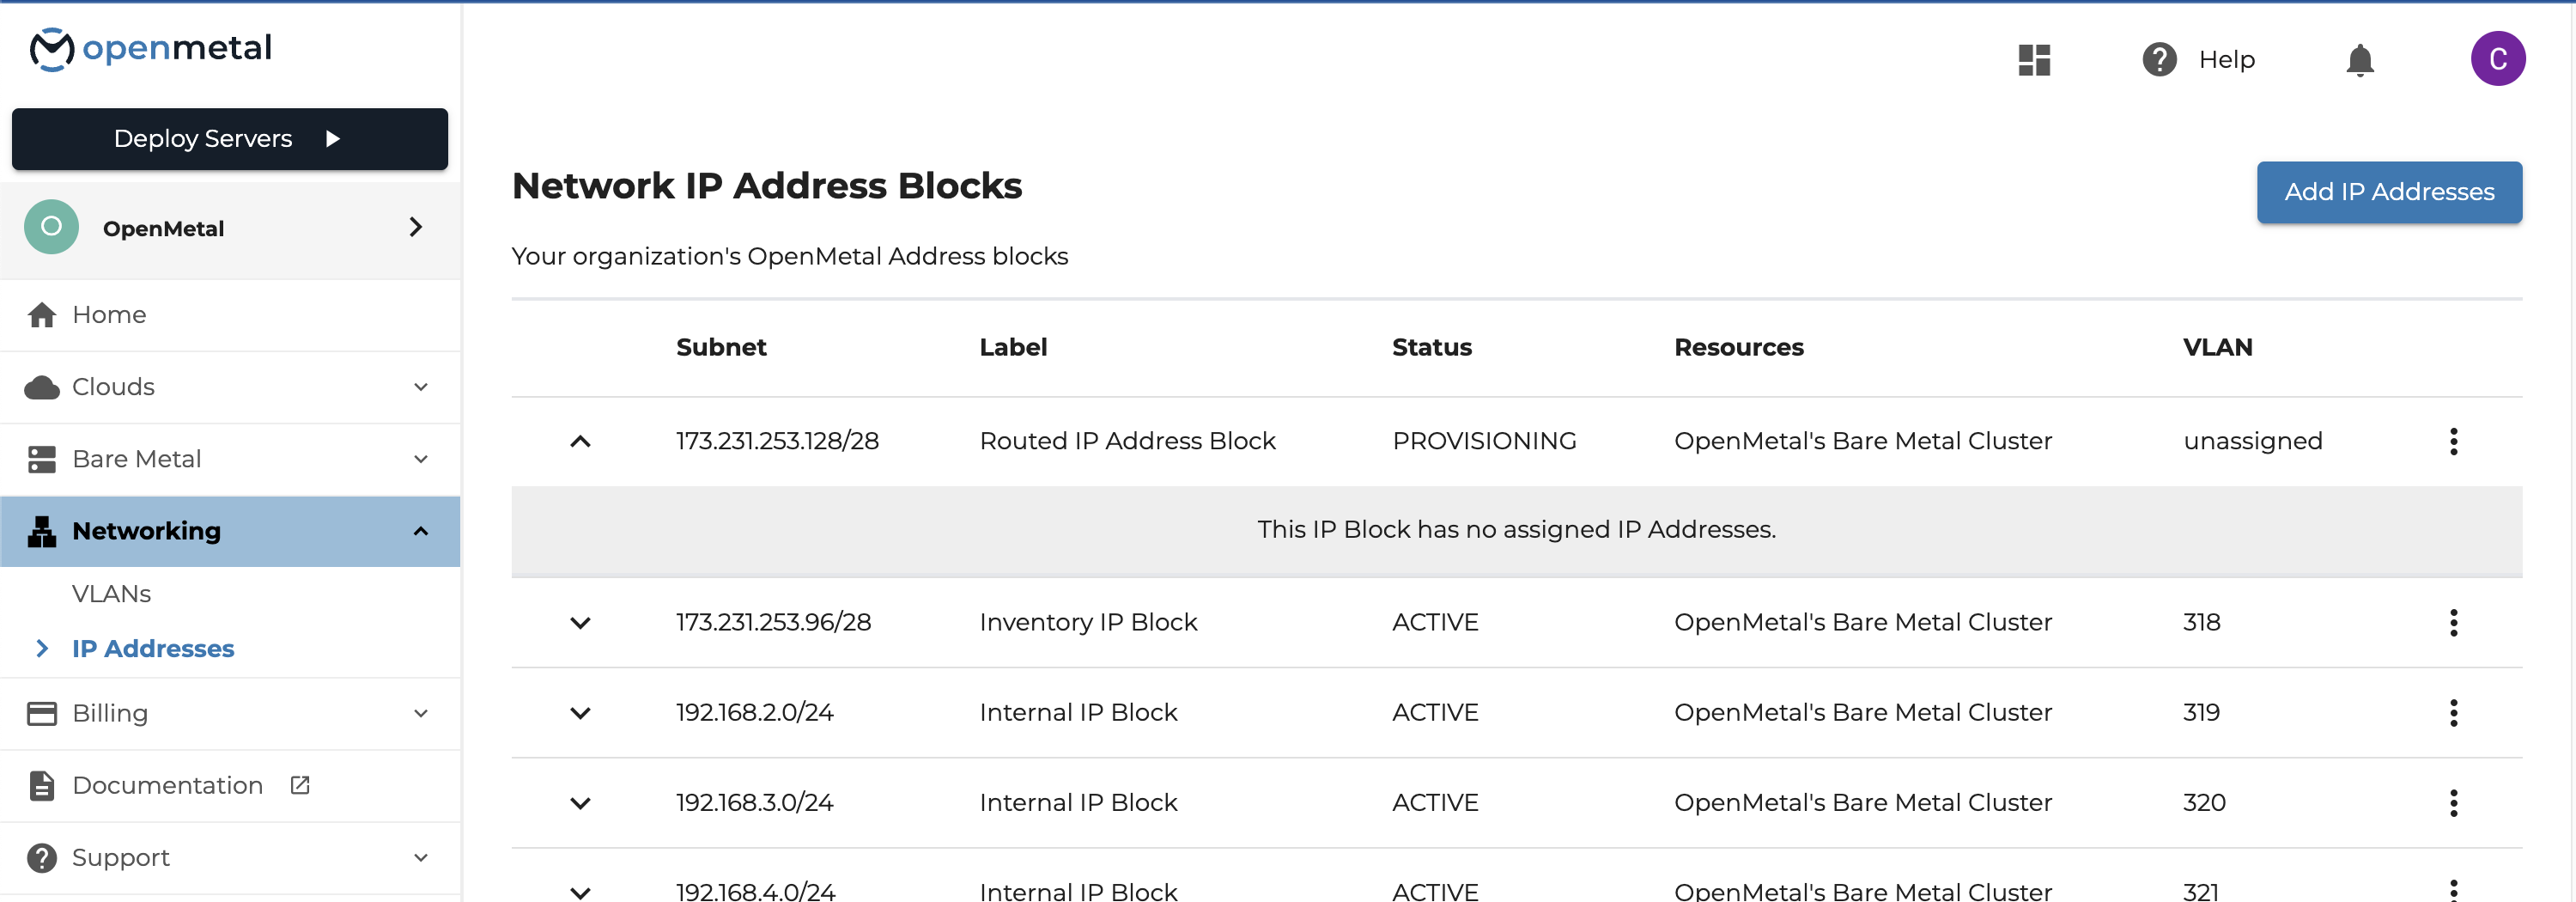Open Home from the sidebar
The image size is (2576, 902).
(x=109, y=315)
